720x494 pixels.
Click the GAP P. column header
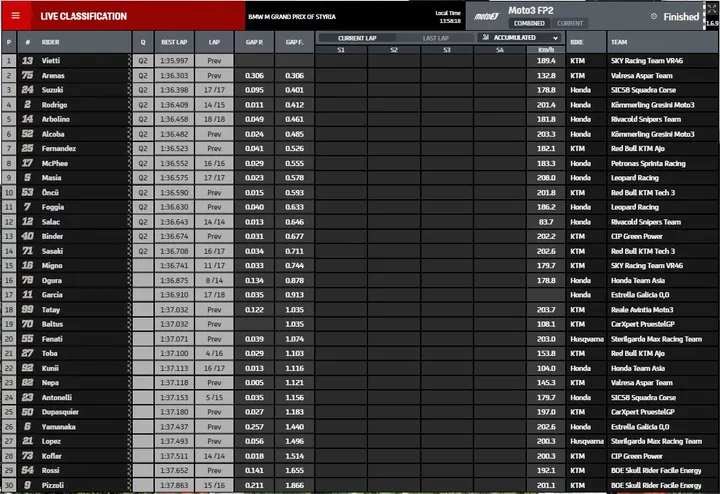click(x=254, y=42)
